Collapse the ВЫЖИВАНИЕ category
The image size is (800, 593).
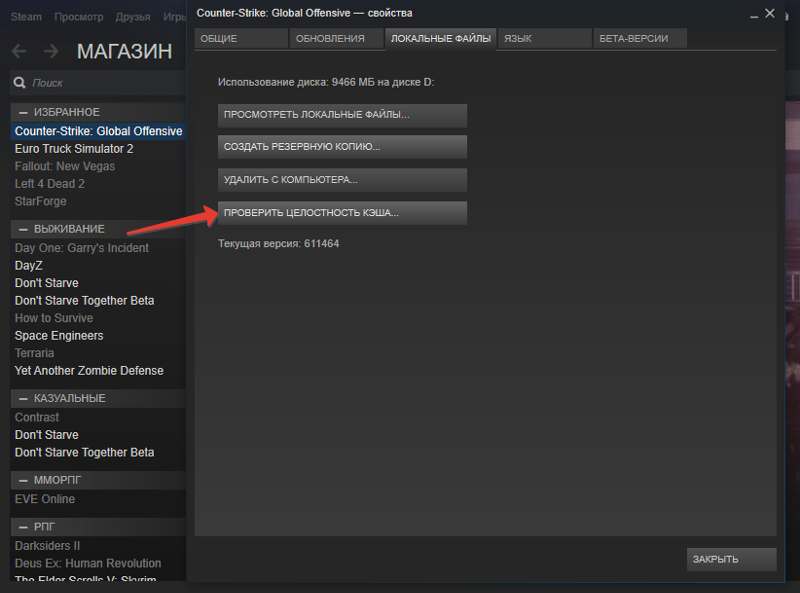tap(23, 229)
